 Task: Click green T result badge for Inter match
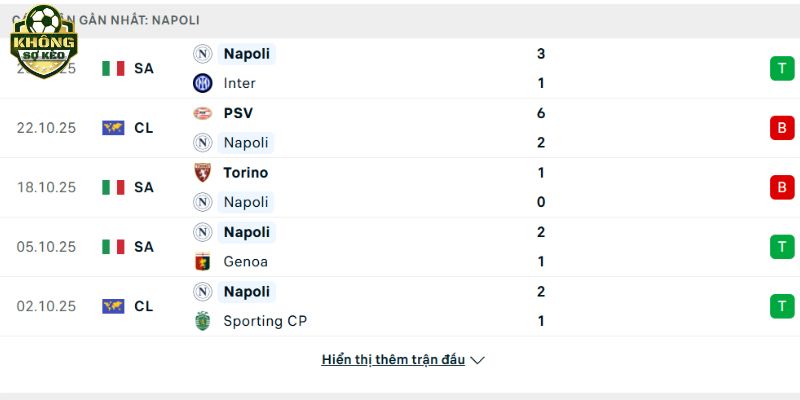(781, 68)
